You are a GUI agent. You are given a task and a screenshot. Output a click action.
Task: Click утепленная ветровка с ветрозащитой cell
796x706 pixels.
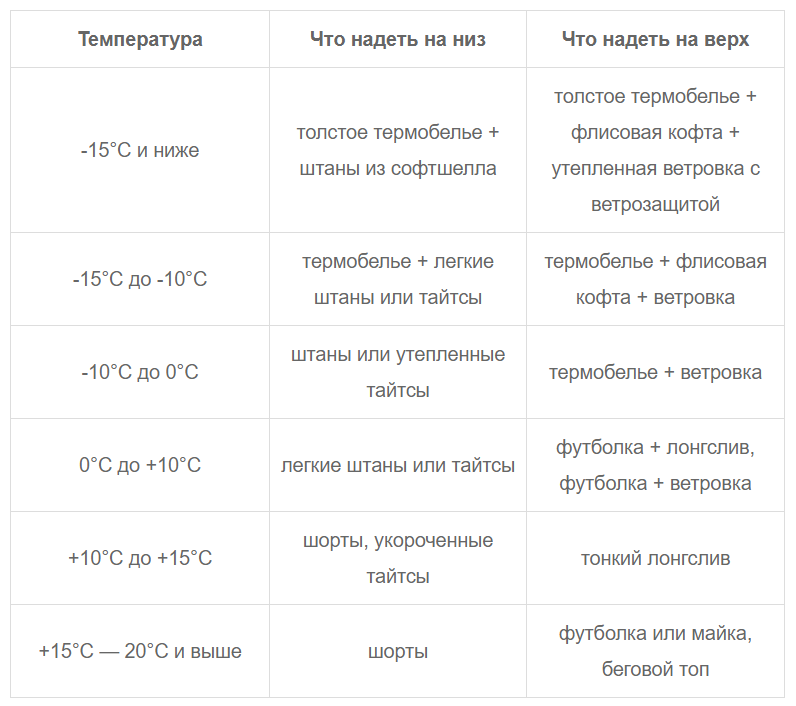(x=655, y=150)
